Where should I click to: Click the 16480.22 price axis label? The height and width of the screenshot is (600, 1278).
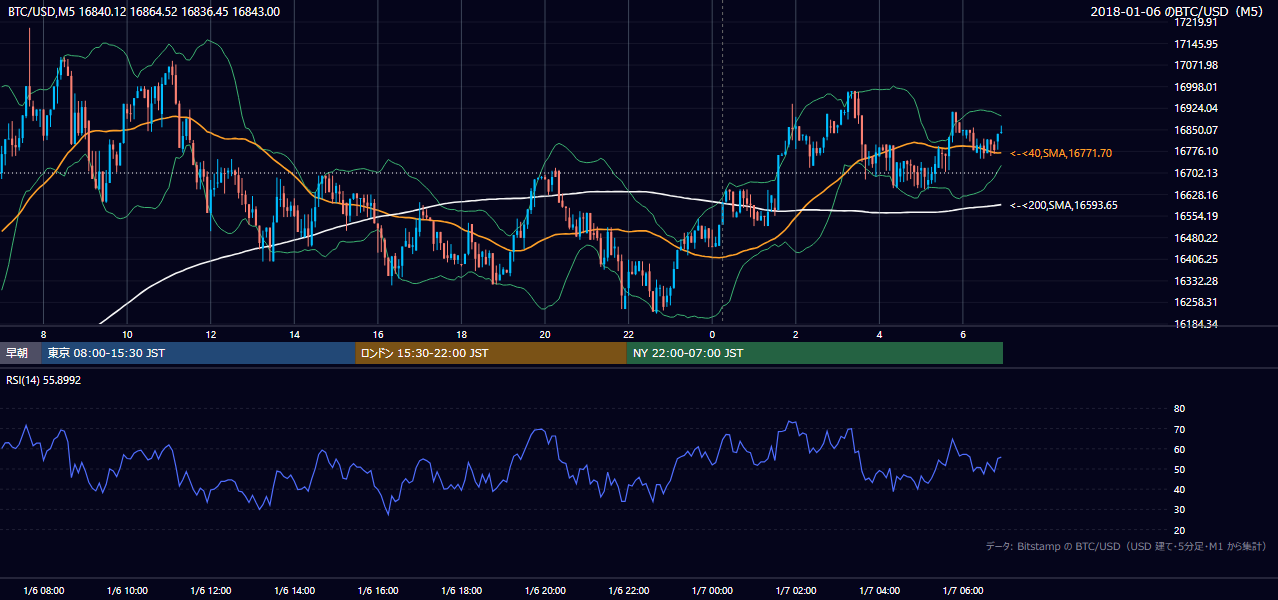tap(1195, 238)
